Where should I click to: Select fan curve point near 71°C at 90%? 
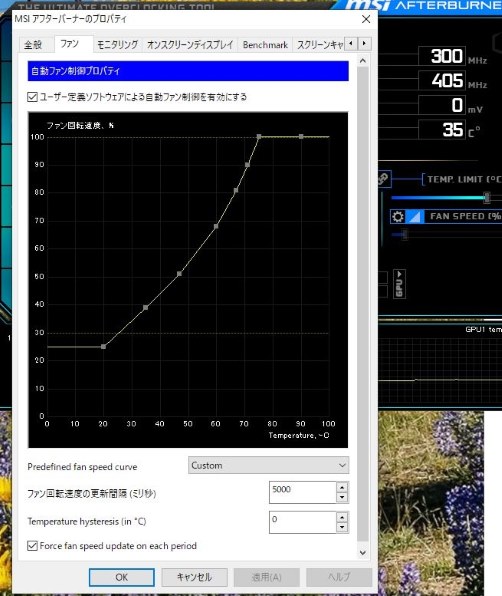pos(247,165)
